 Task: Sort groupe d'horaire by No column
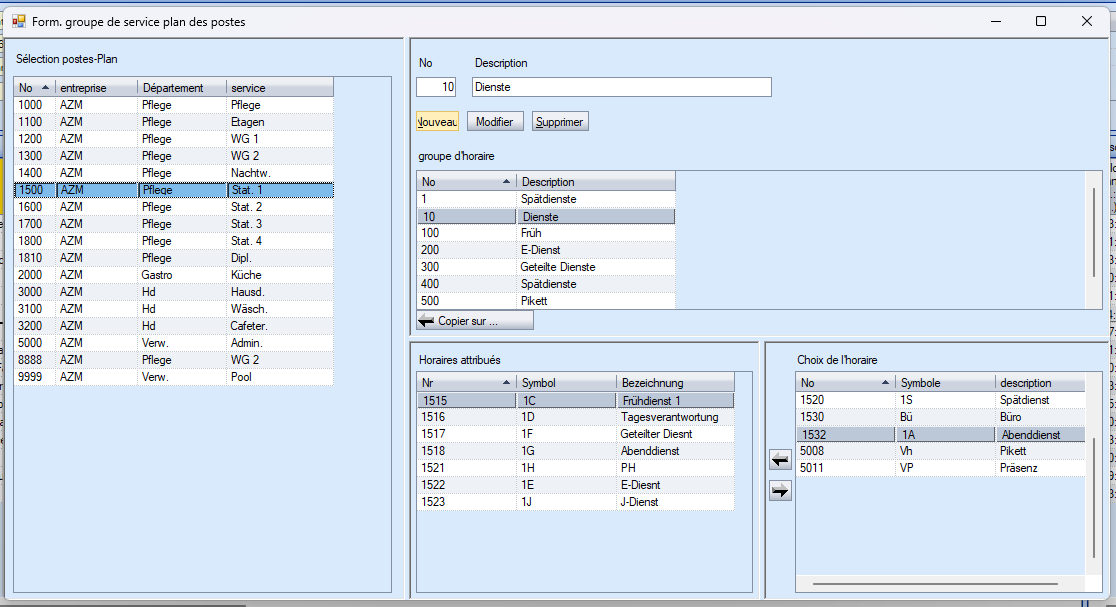(x=465, y=182)
